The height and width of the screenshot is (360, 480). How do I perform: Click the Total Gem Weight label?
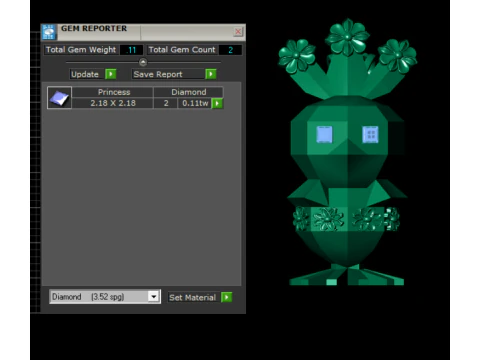click(x=81, y=50)
